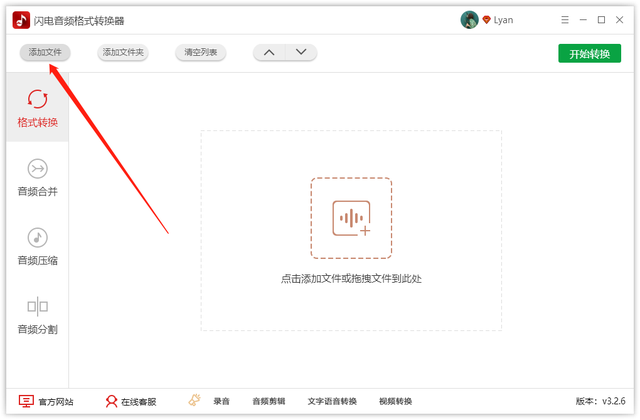
Task: Click the app logo music note icon
Action: [x=21, y=20]
